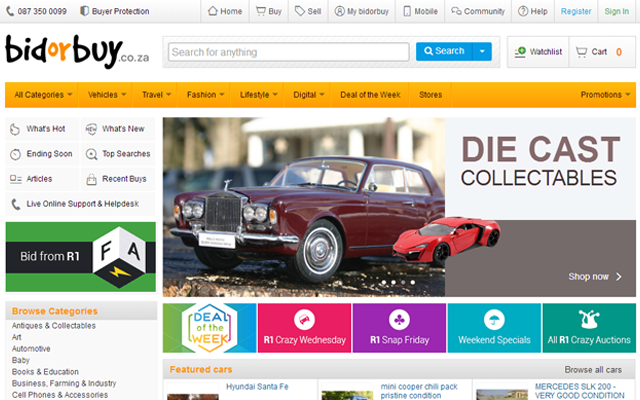Screen dimensions: 640x400
Task: Open Cell Phones & Accessories category
Action: [60, 395]
